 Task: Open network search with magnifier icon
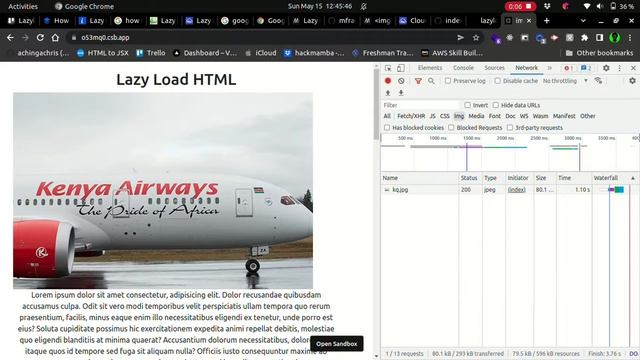[x=431, y=81]
